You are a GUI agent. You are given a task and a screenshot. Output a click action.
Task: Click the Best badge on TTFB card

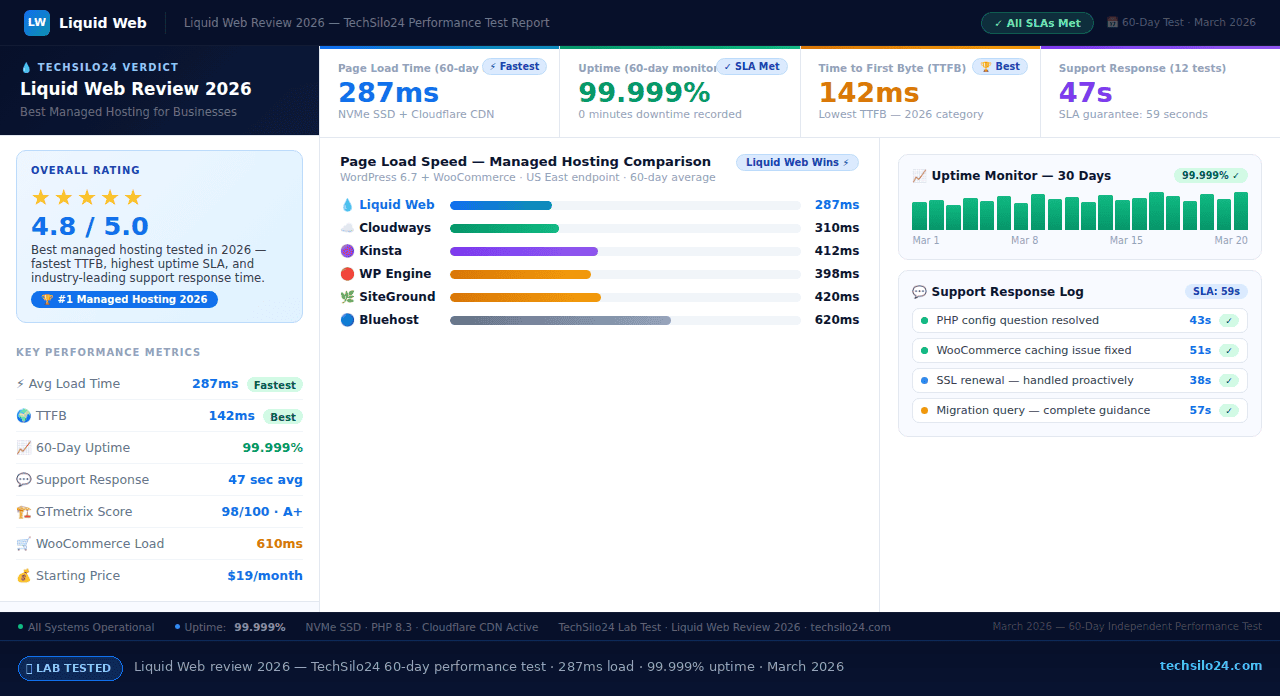click(x=1000, y=67)
